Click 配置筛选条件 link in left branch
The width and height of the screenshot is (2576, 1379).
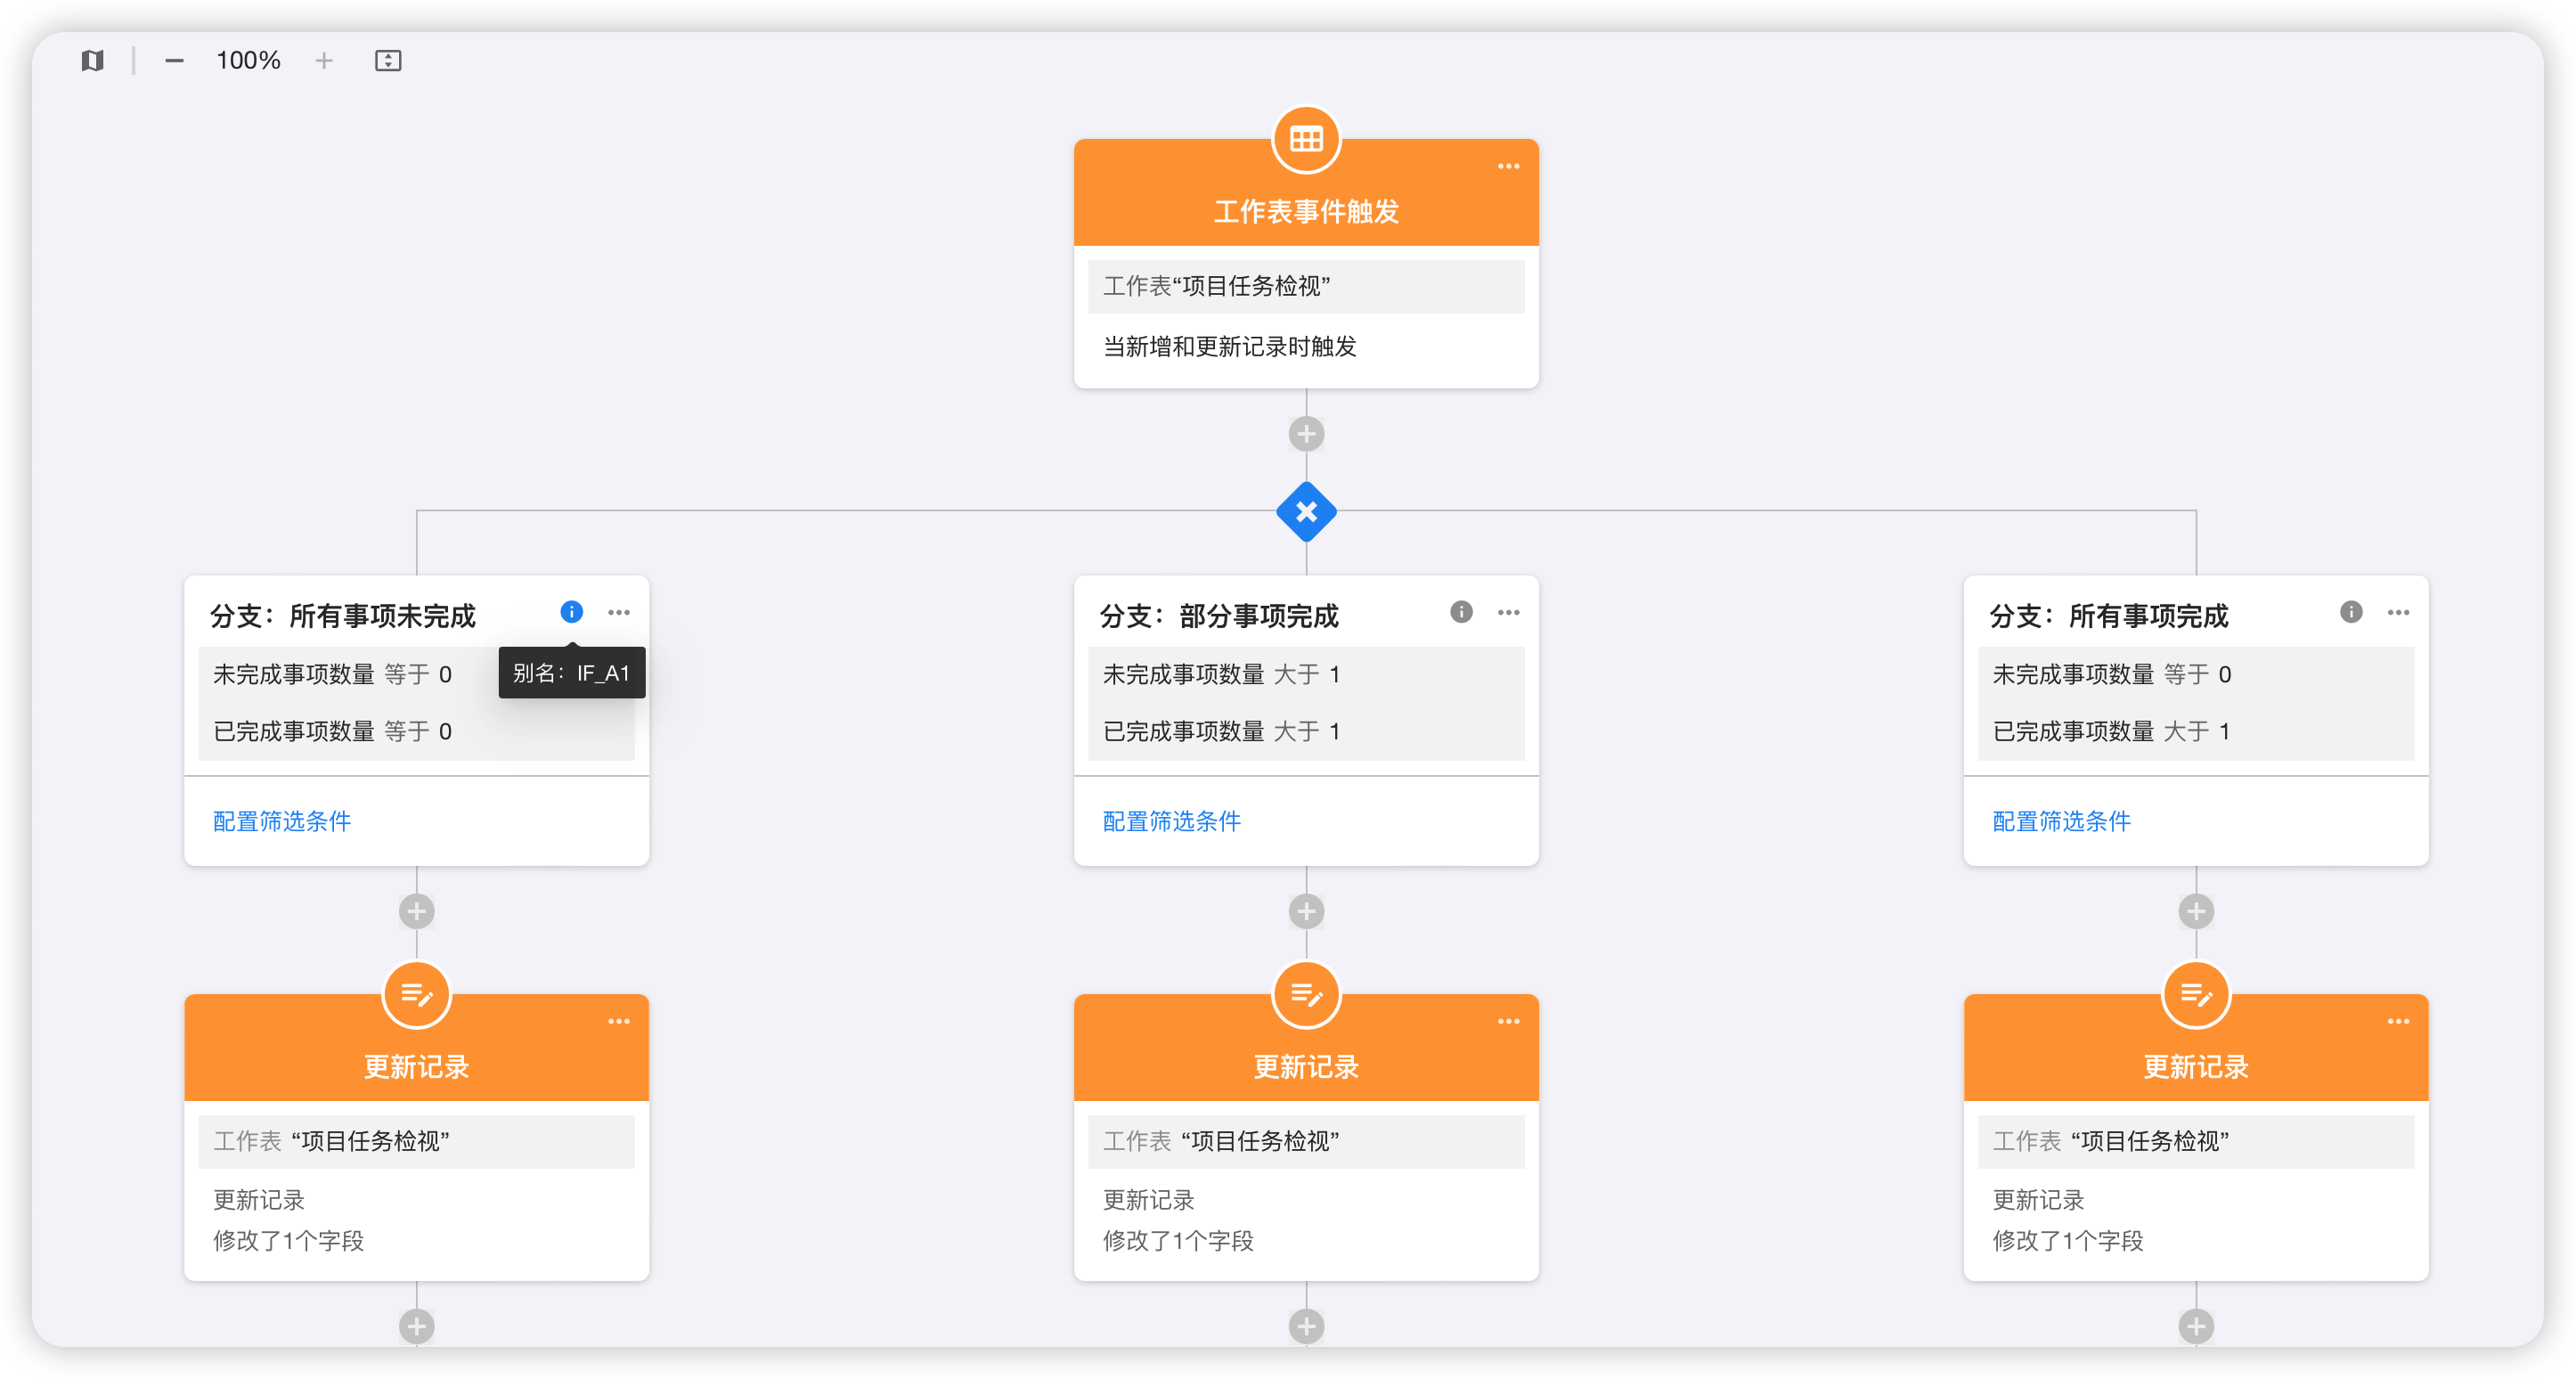click(282, 821)
